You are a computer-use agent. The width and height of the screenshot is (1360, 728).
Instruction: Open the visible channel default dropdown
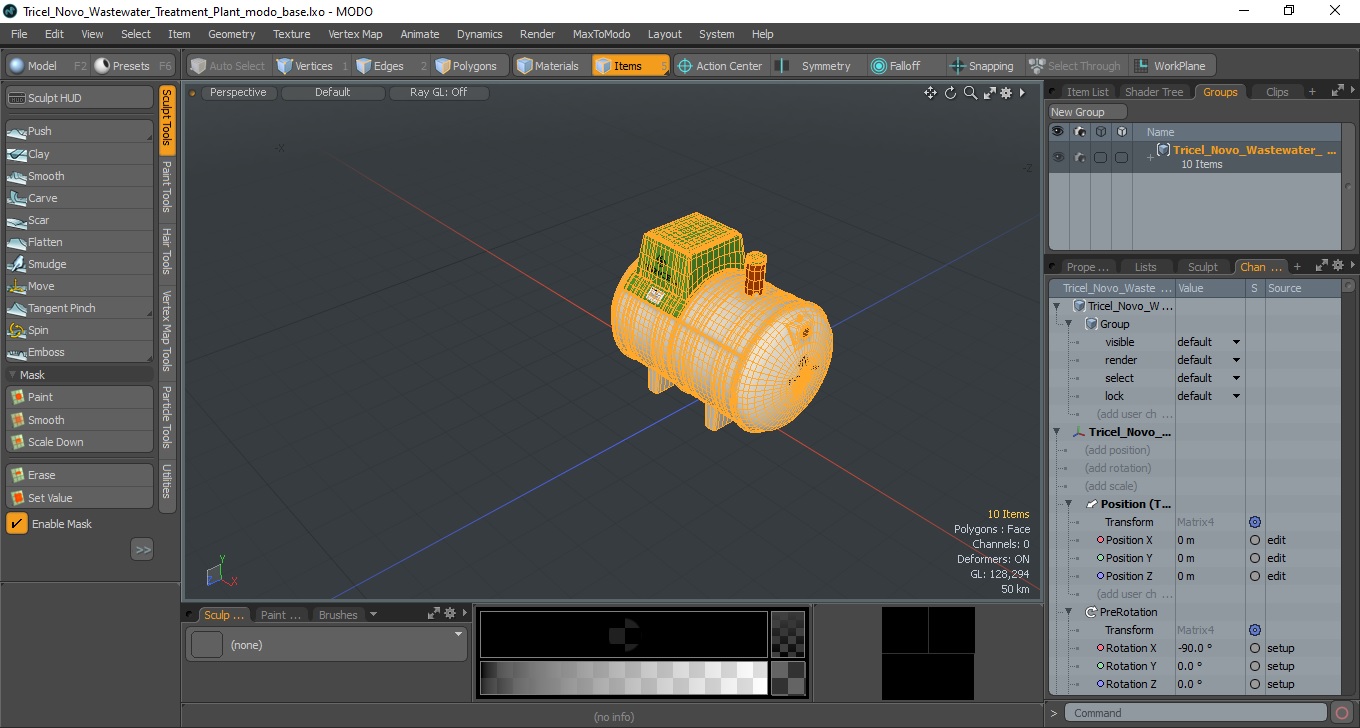point(1209,342)
